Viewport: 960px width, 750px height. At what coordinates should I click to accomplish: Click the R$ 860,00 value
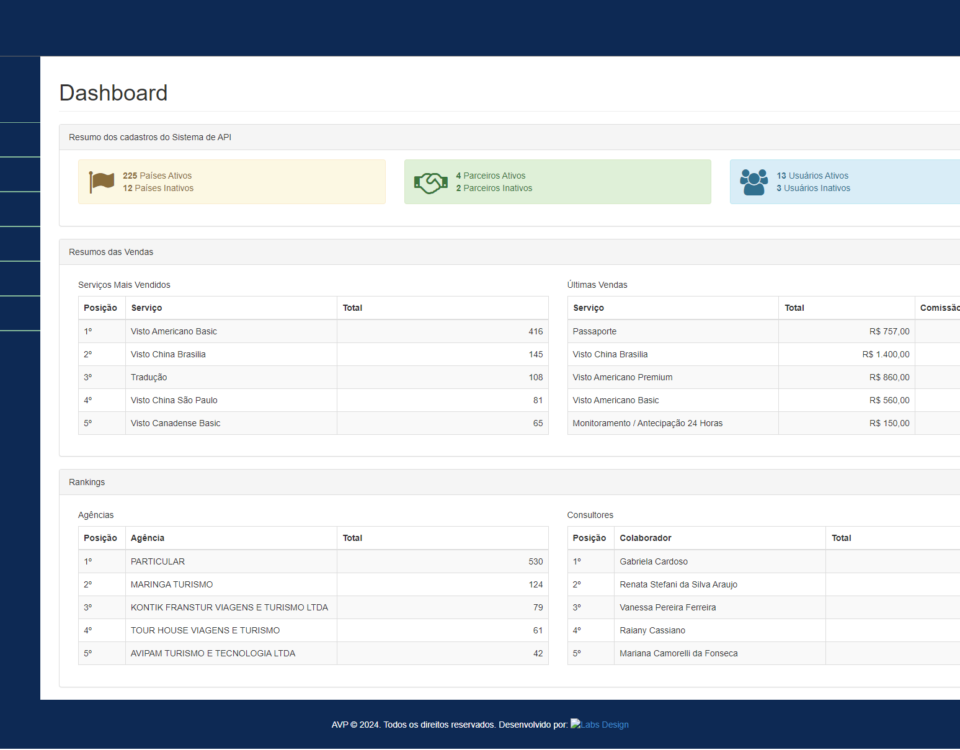pos(889,377)
